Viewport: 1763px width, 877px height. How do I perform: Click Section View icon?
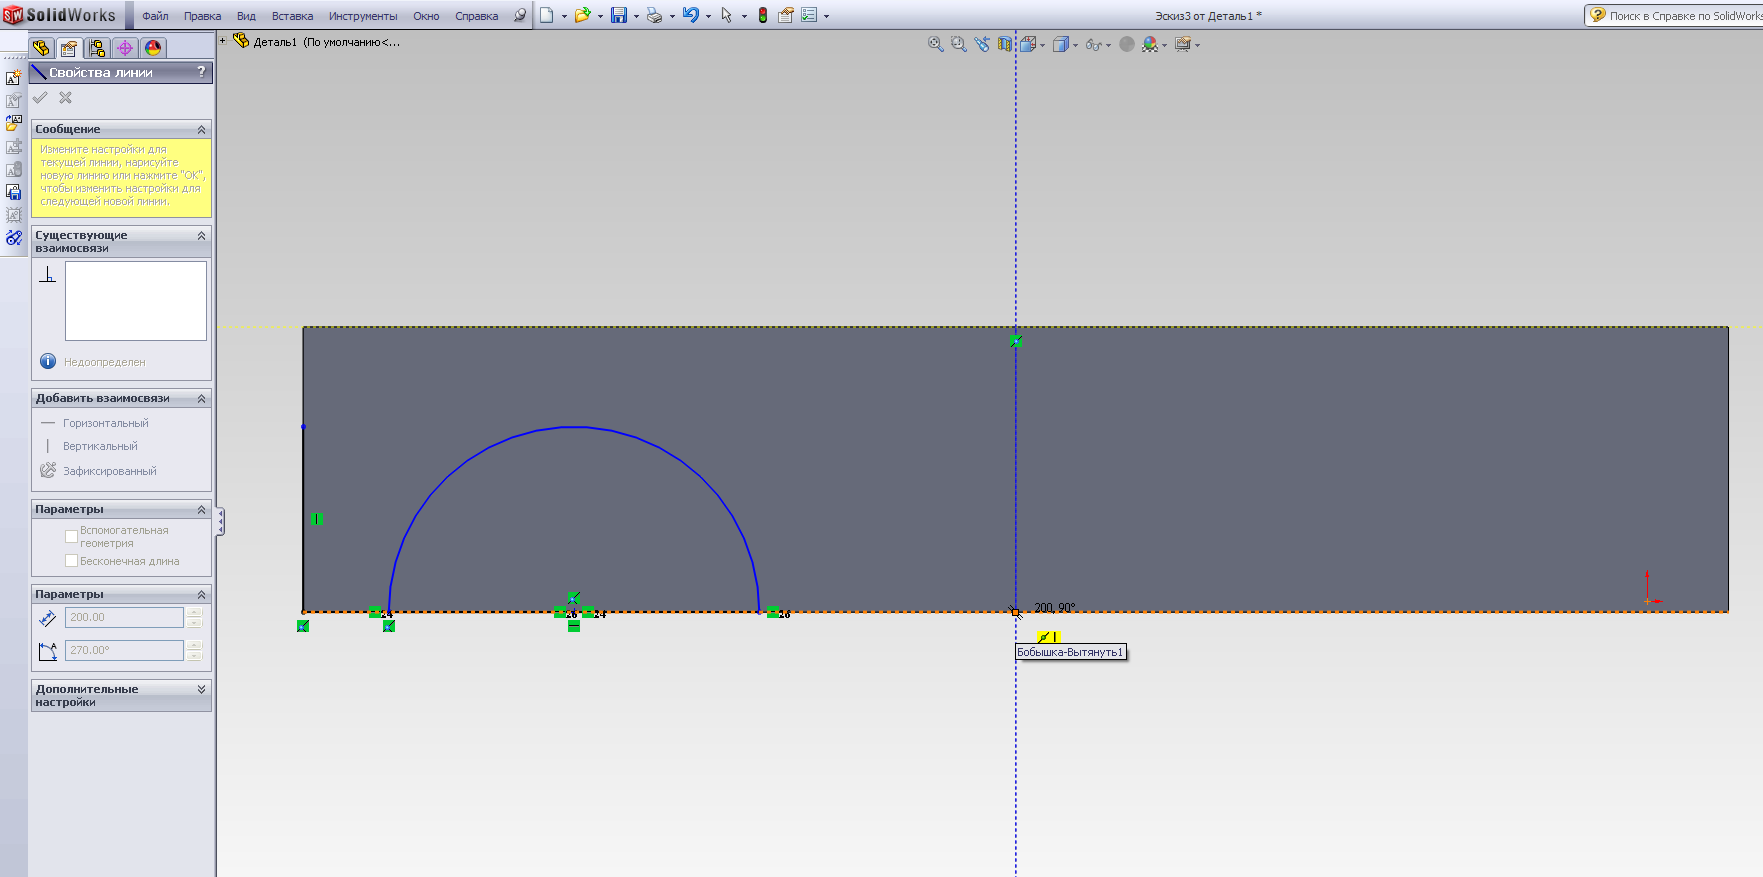pyautogui.click(x=1005, y=44)
